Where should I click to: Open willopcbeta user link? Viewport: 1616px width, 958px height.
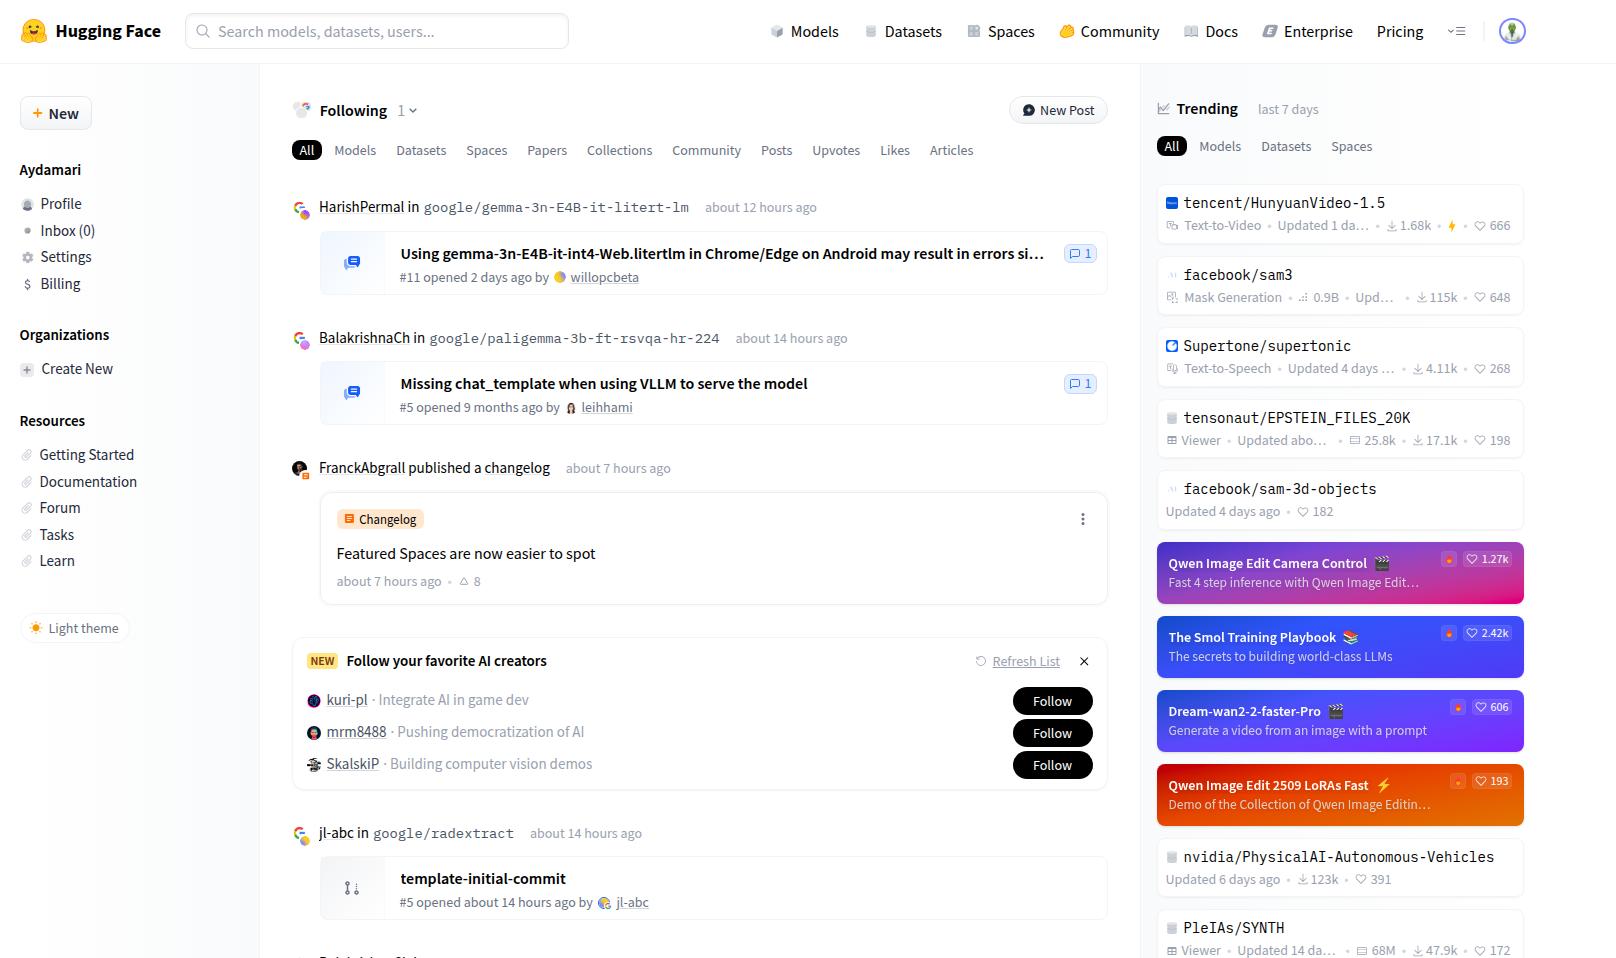(604, 277)
